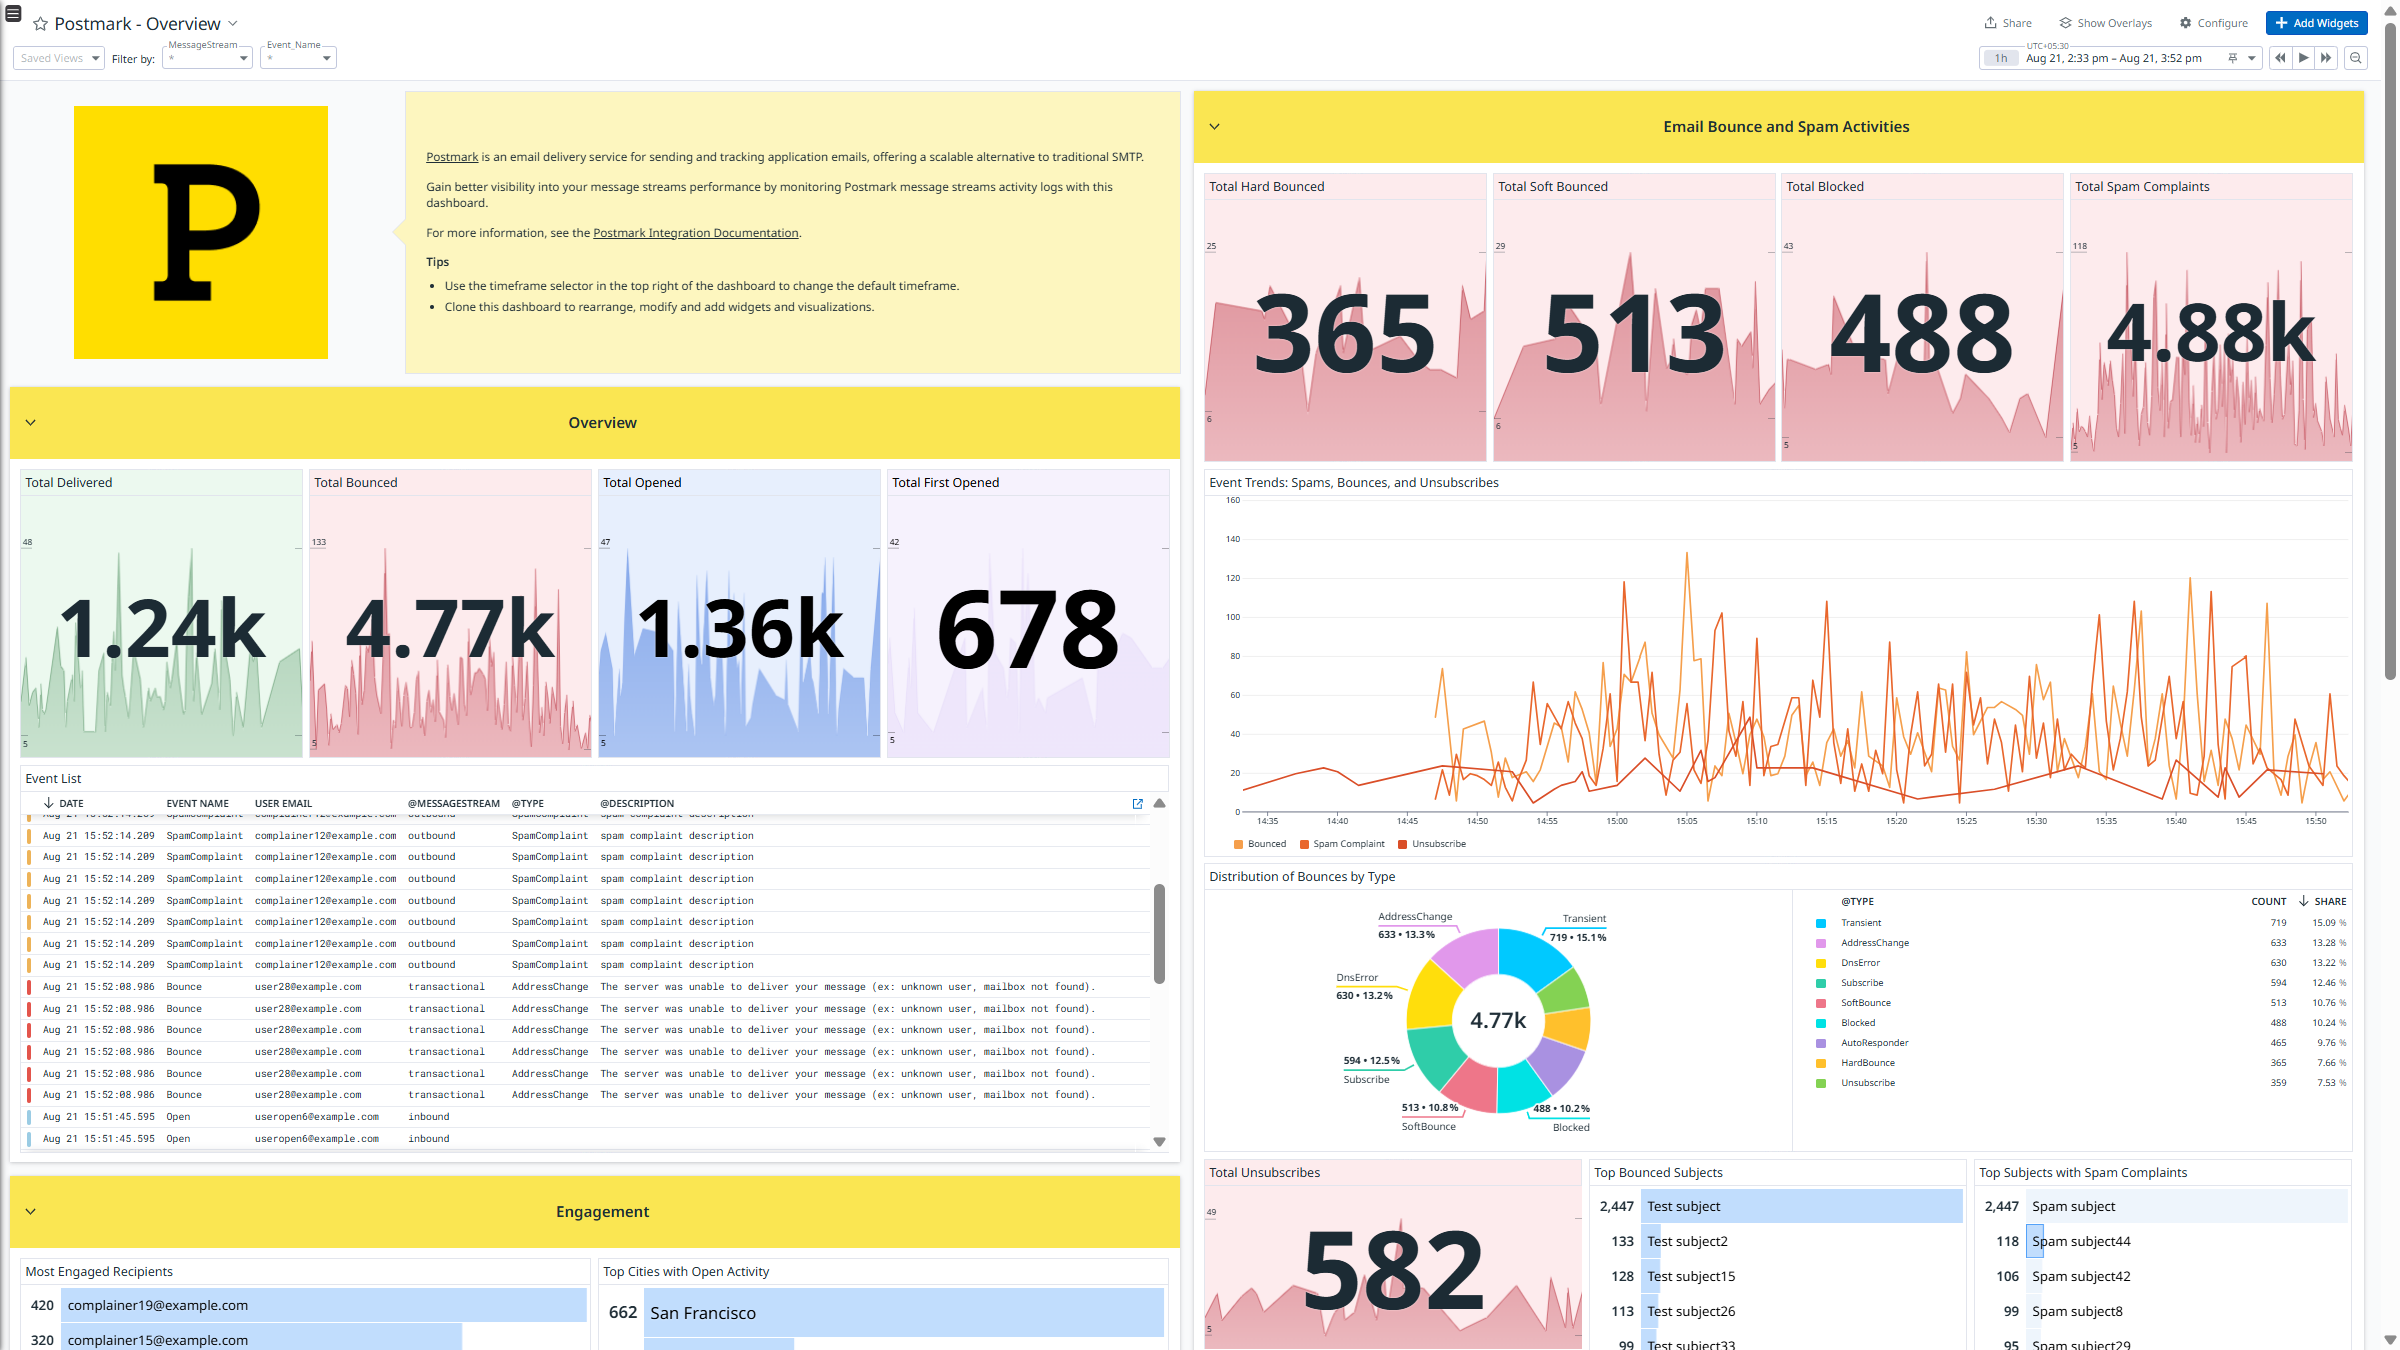This screenshot has width=2400, height=1350.
Task: Open the hamburger navigation menu
Action: point(14,14)
